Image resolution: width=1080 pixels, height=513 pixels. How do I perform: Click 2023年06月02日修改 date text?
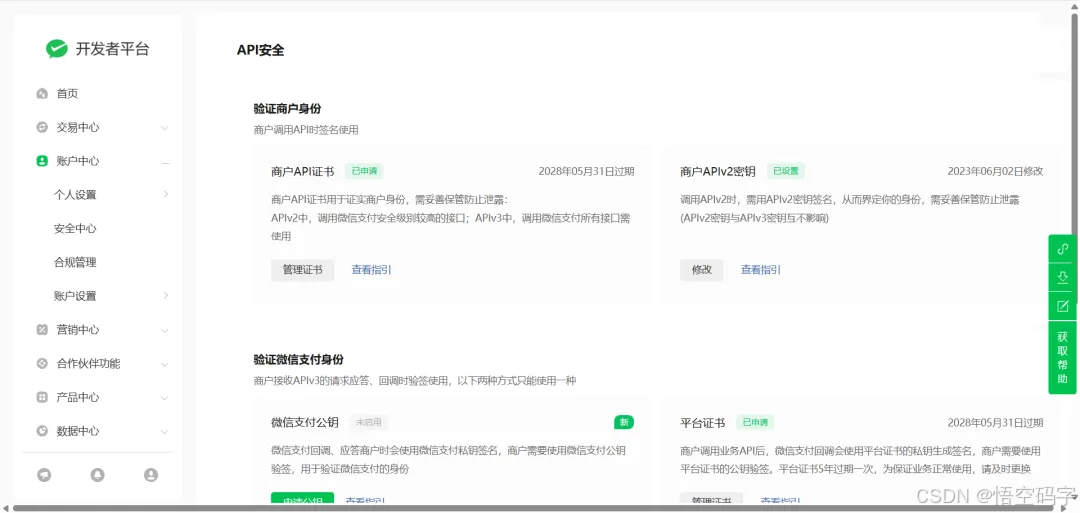click(995, 171)
